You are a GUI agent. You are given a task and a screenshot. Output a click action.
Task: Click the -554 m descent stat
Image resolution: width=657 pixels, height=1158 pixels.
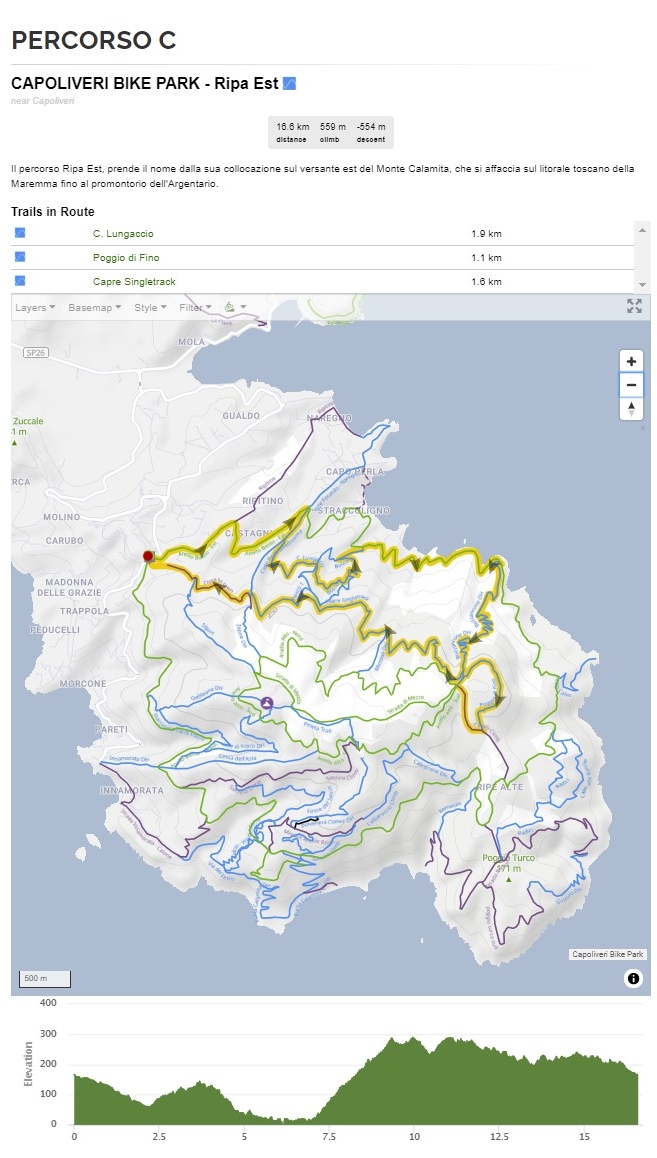pos(371,132)
